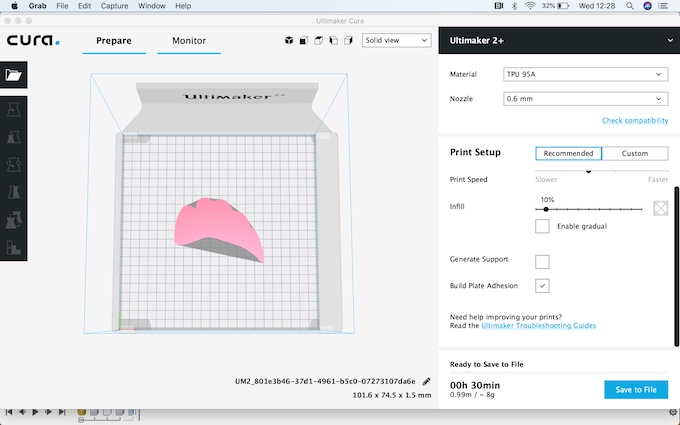Step forward one frame in background bar

pyautogui.click(x=49, y=412)
